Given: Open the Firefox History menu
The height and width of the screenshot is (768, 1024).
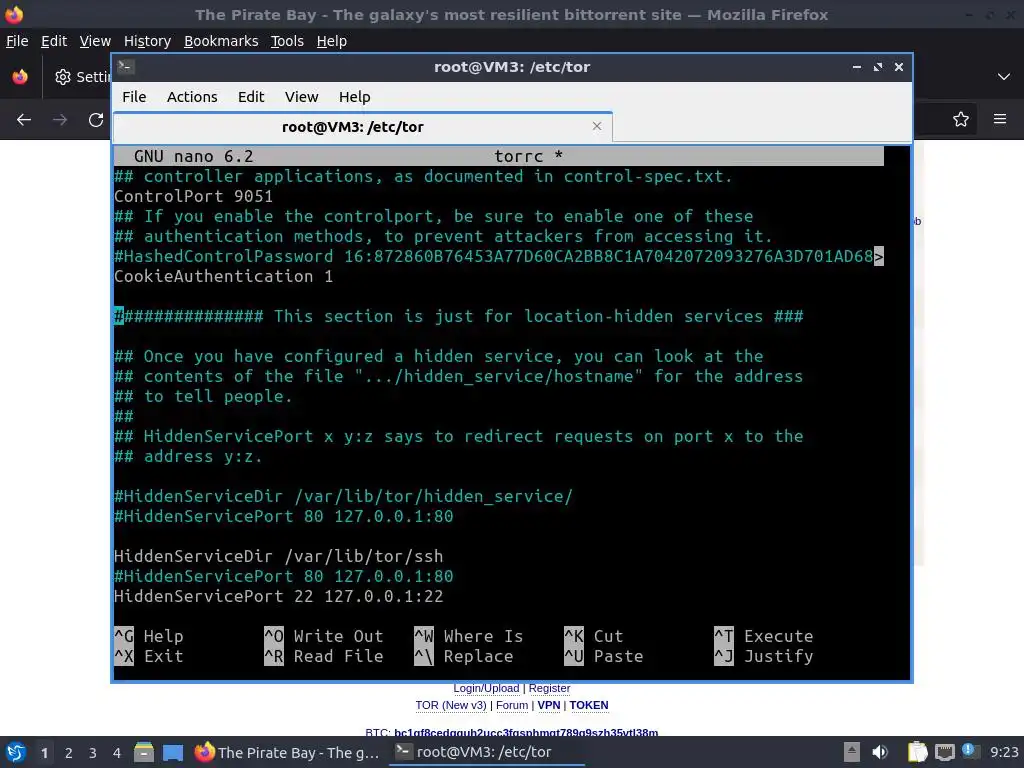Looking at the screenshot, I should click(x=147, y=41).
